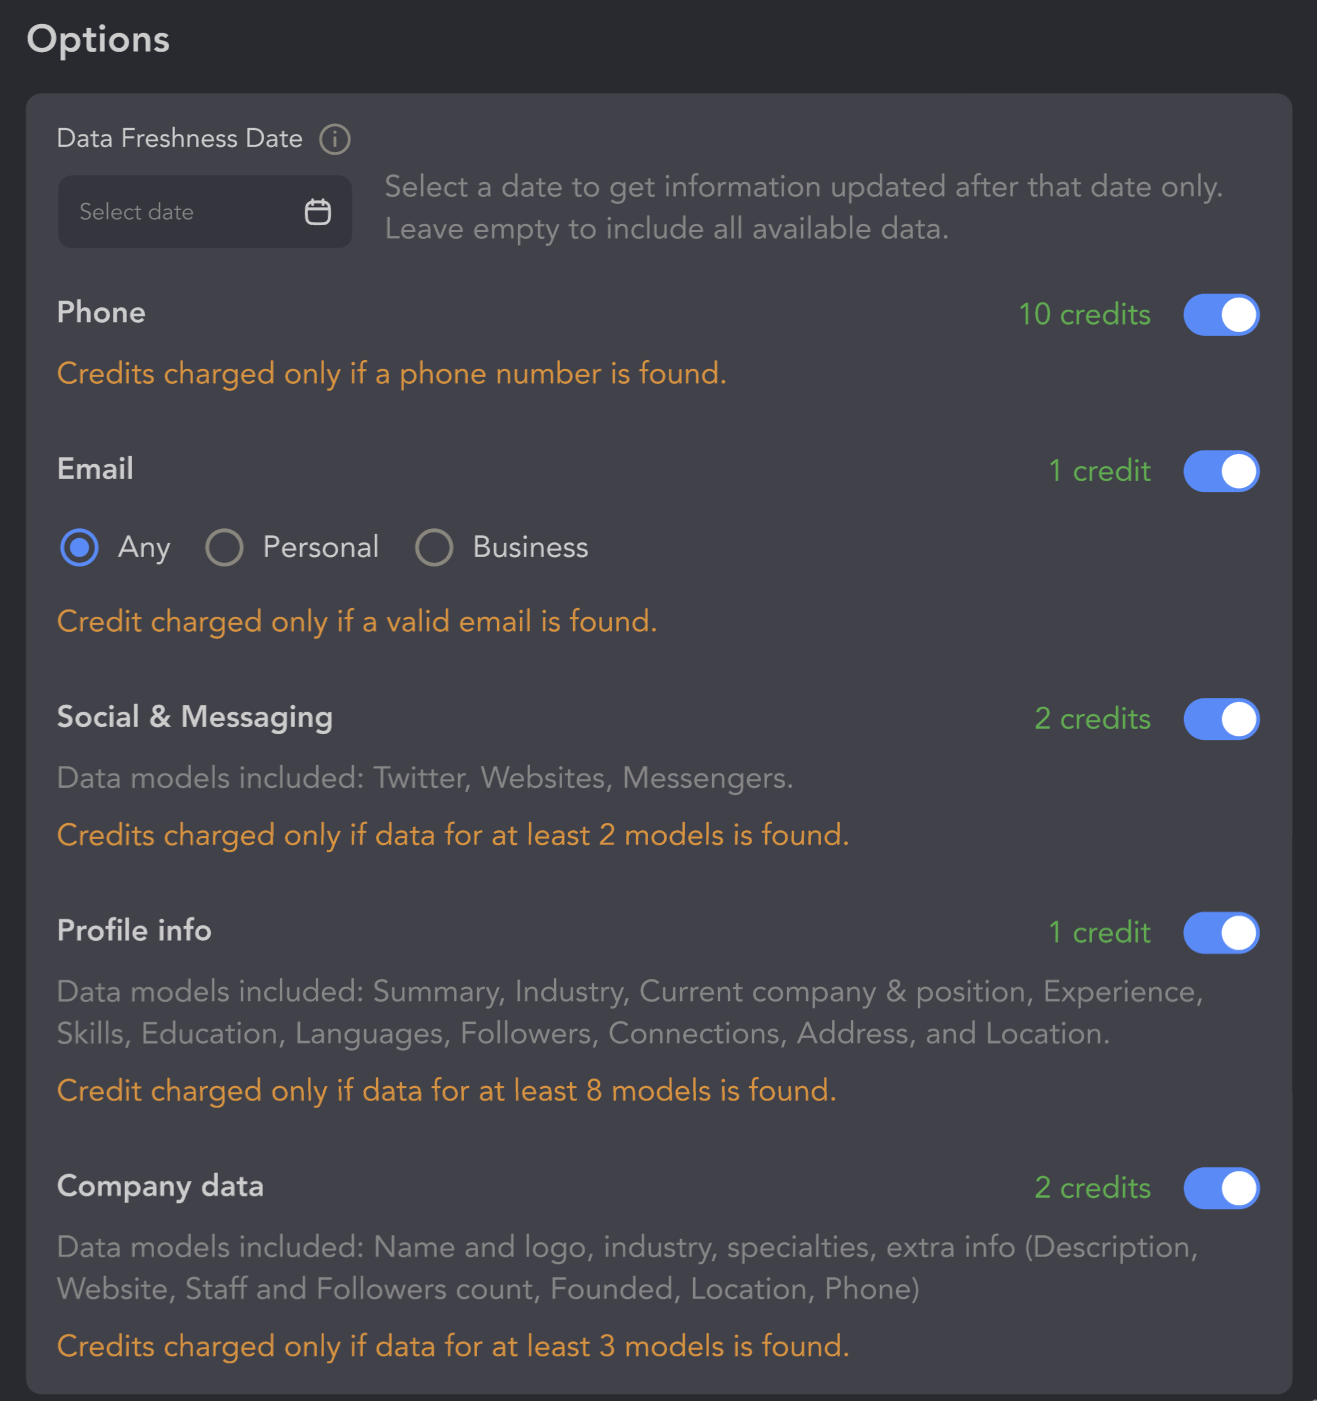The height and width of the screenshot is (1401, 1317).
Task: Pick the Business email radio button
Action: 434,548
